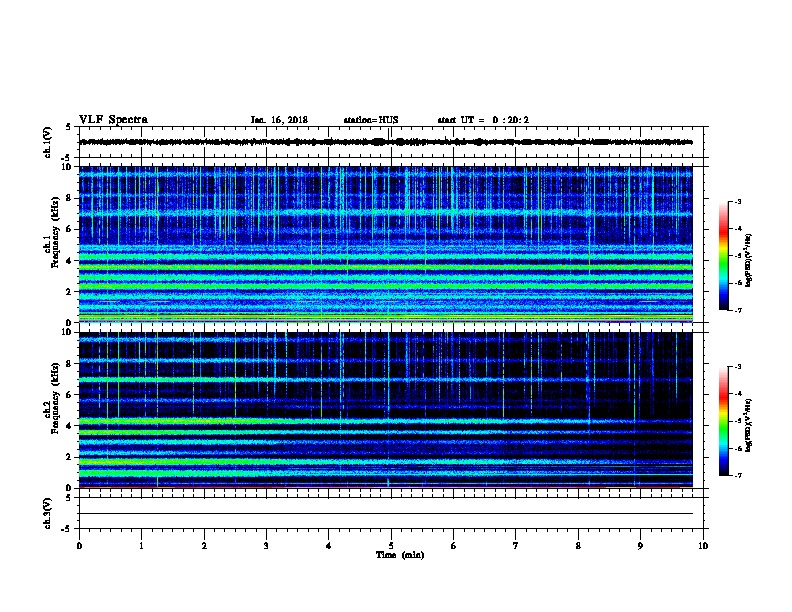This screenshot has width=792, height=612.
Task: Click time axis tick label "0" at bottom
Action: 79,545
